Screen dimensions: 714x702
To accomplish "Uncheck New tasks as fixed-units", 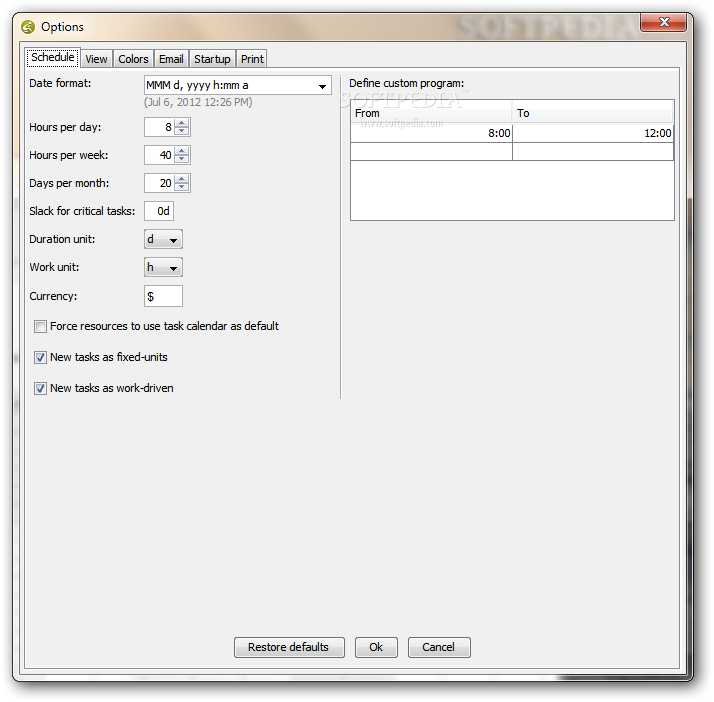I will [40, 357].
